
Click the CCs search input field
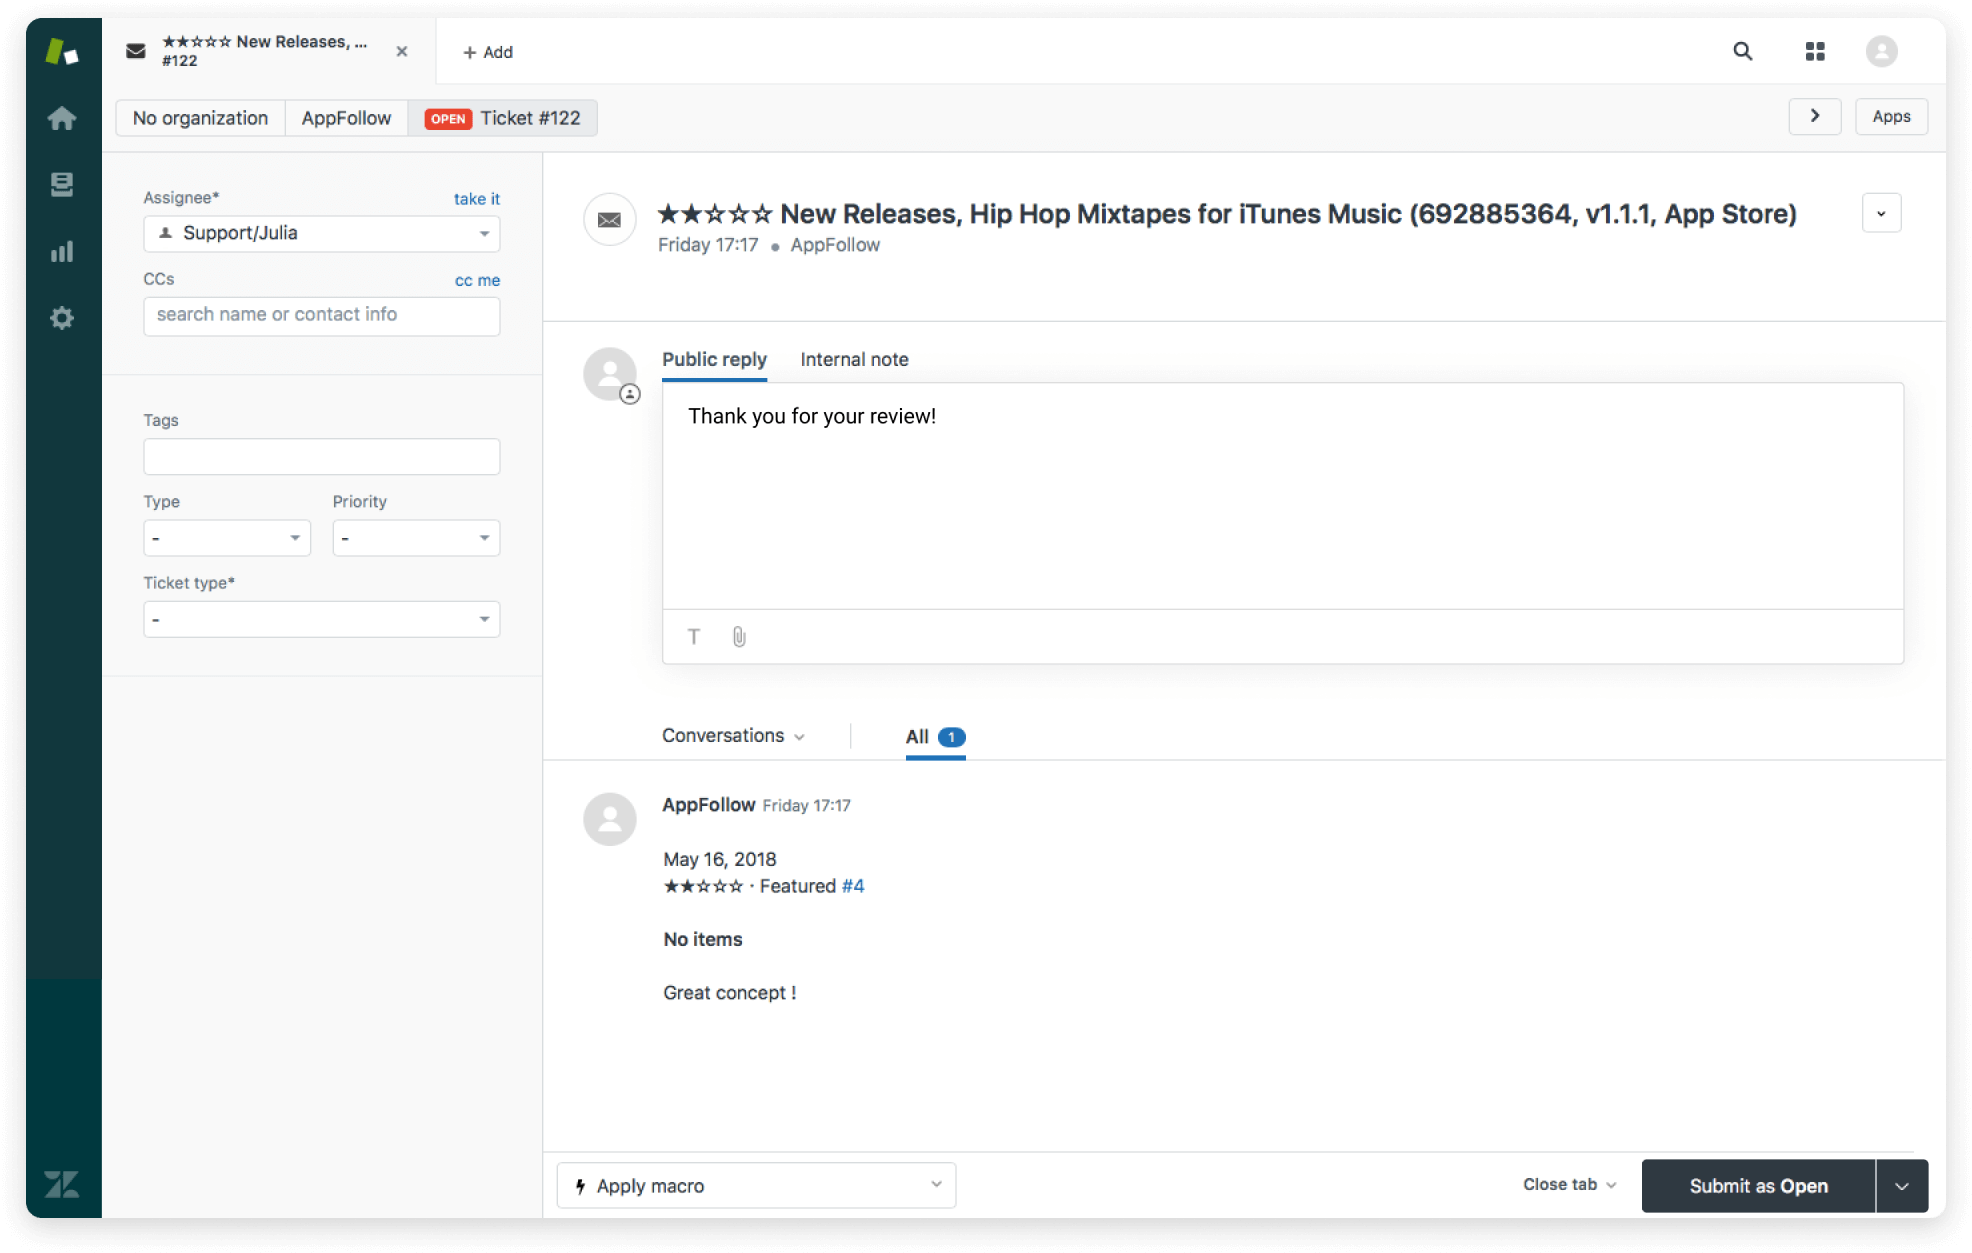pyautogui.click(x=321, y=315)
